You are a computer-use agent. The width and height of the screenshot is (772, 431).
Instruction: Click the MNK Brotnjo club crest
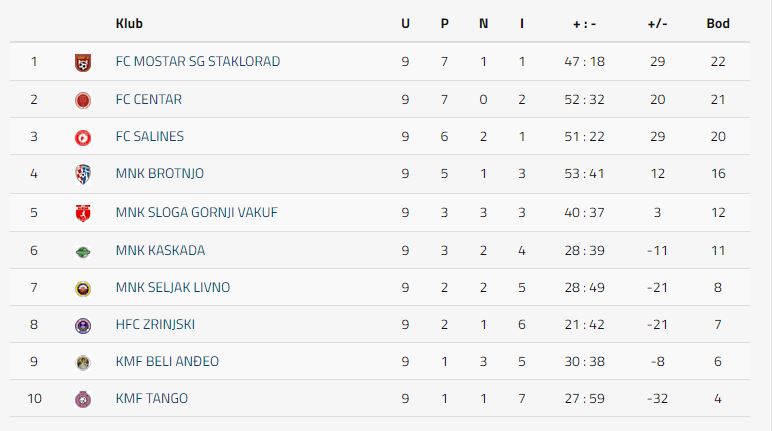pyautogui.click(x=83, y=174)
